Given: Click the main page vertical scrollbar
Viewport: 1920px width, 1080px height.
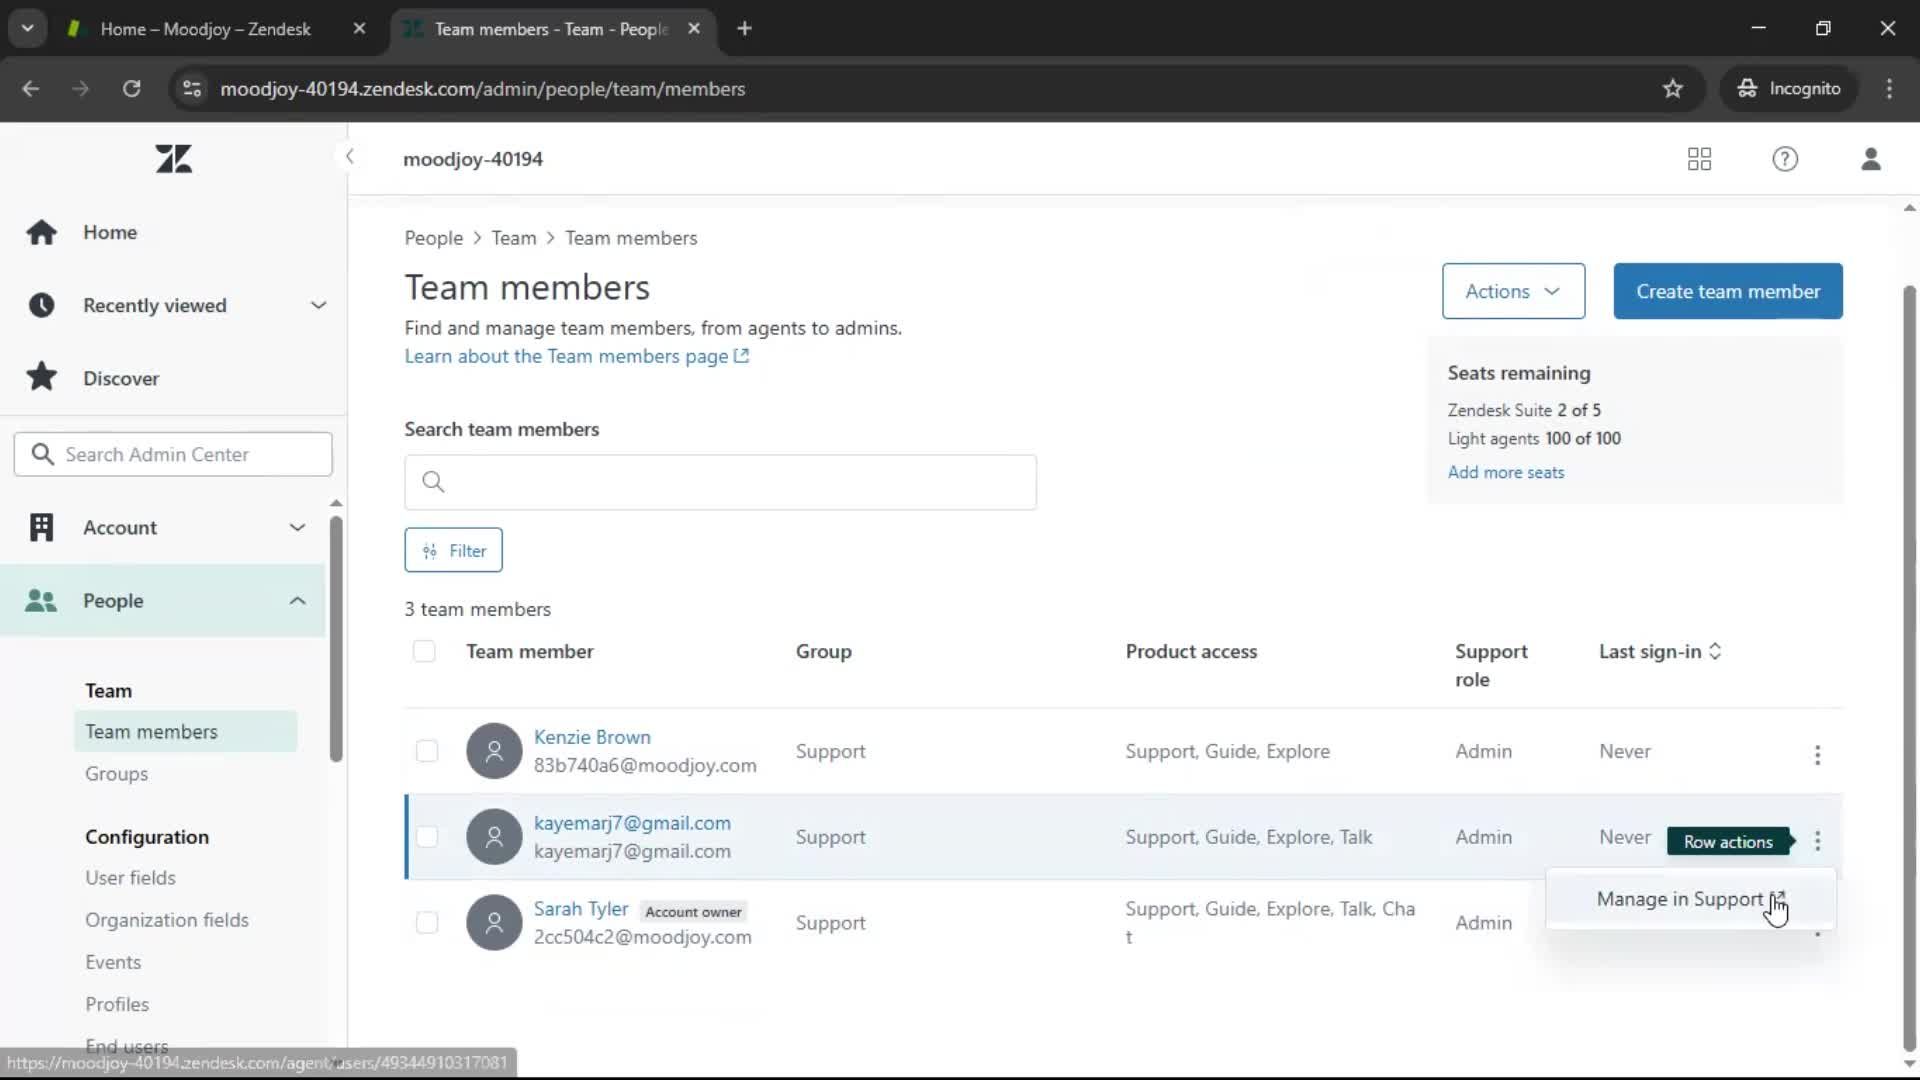Looking at the screenshot, I should (x=1909, y=670).
